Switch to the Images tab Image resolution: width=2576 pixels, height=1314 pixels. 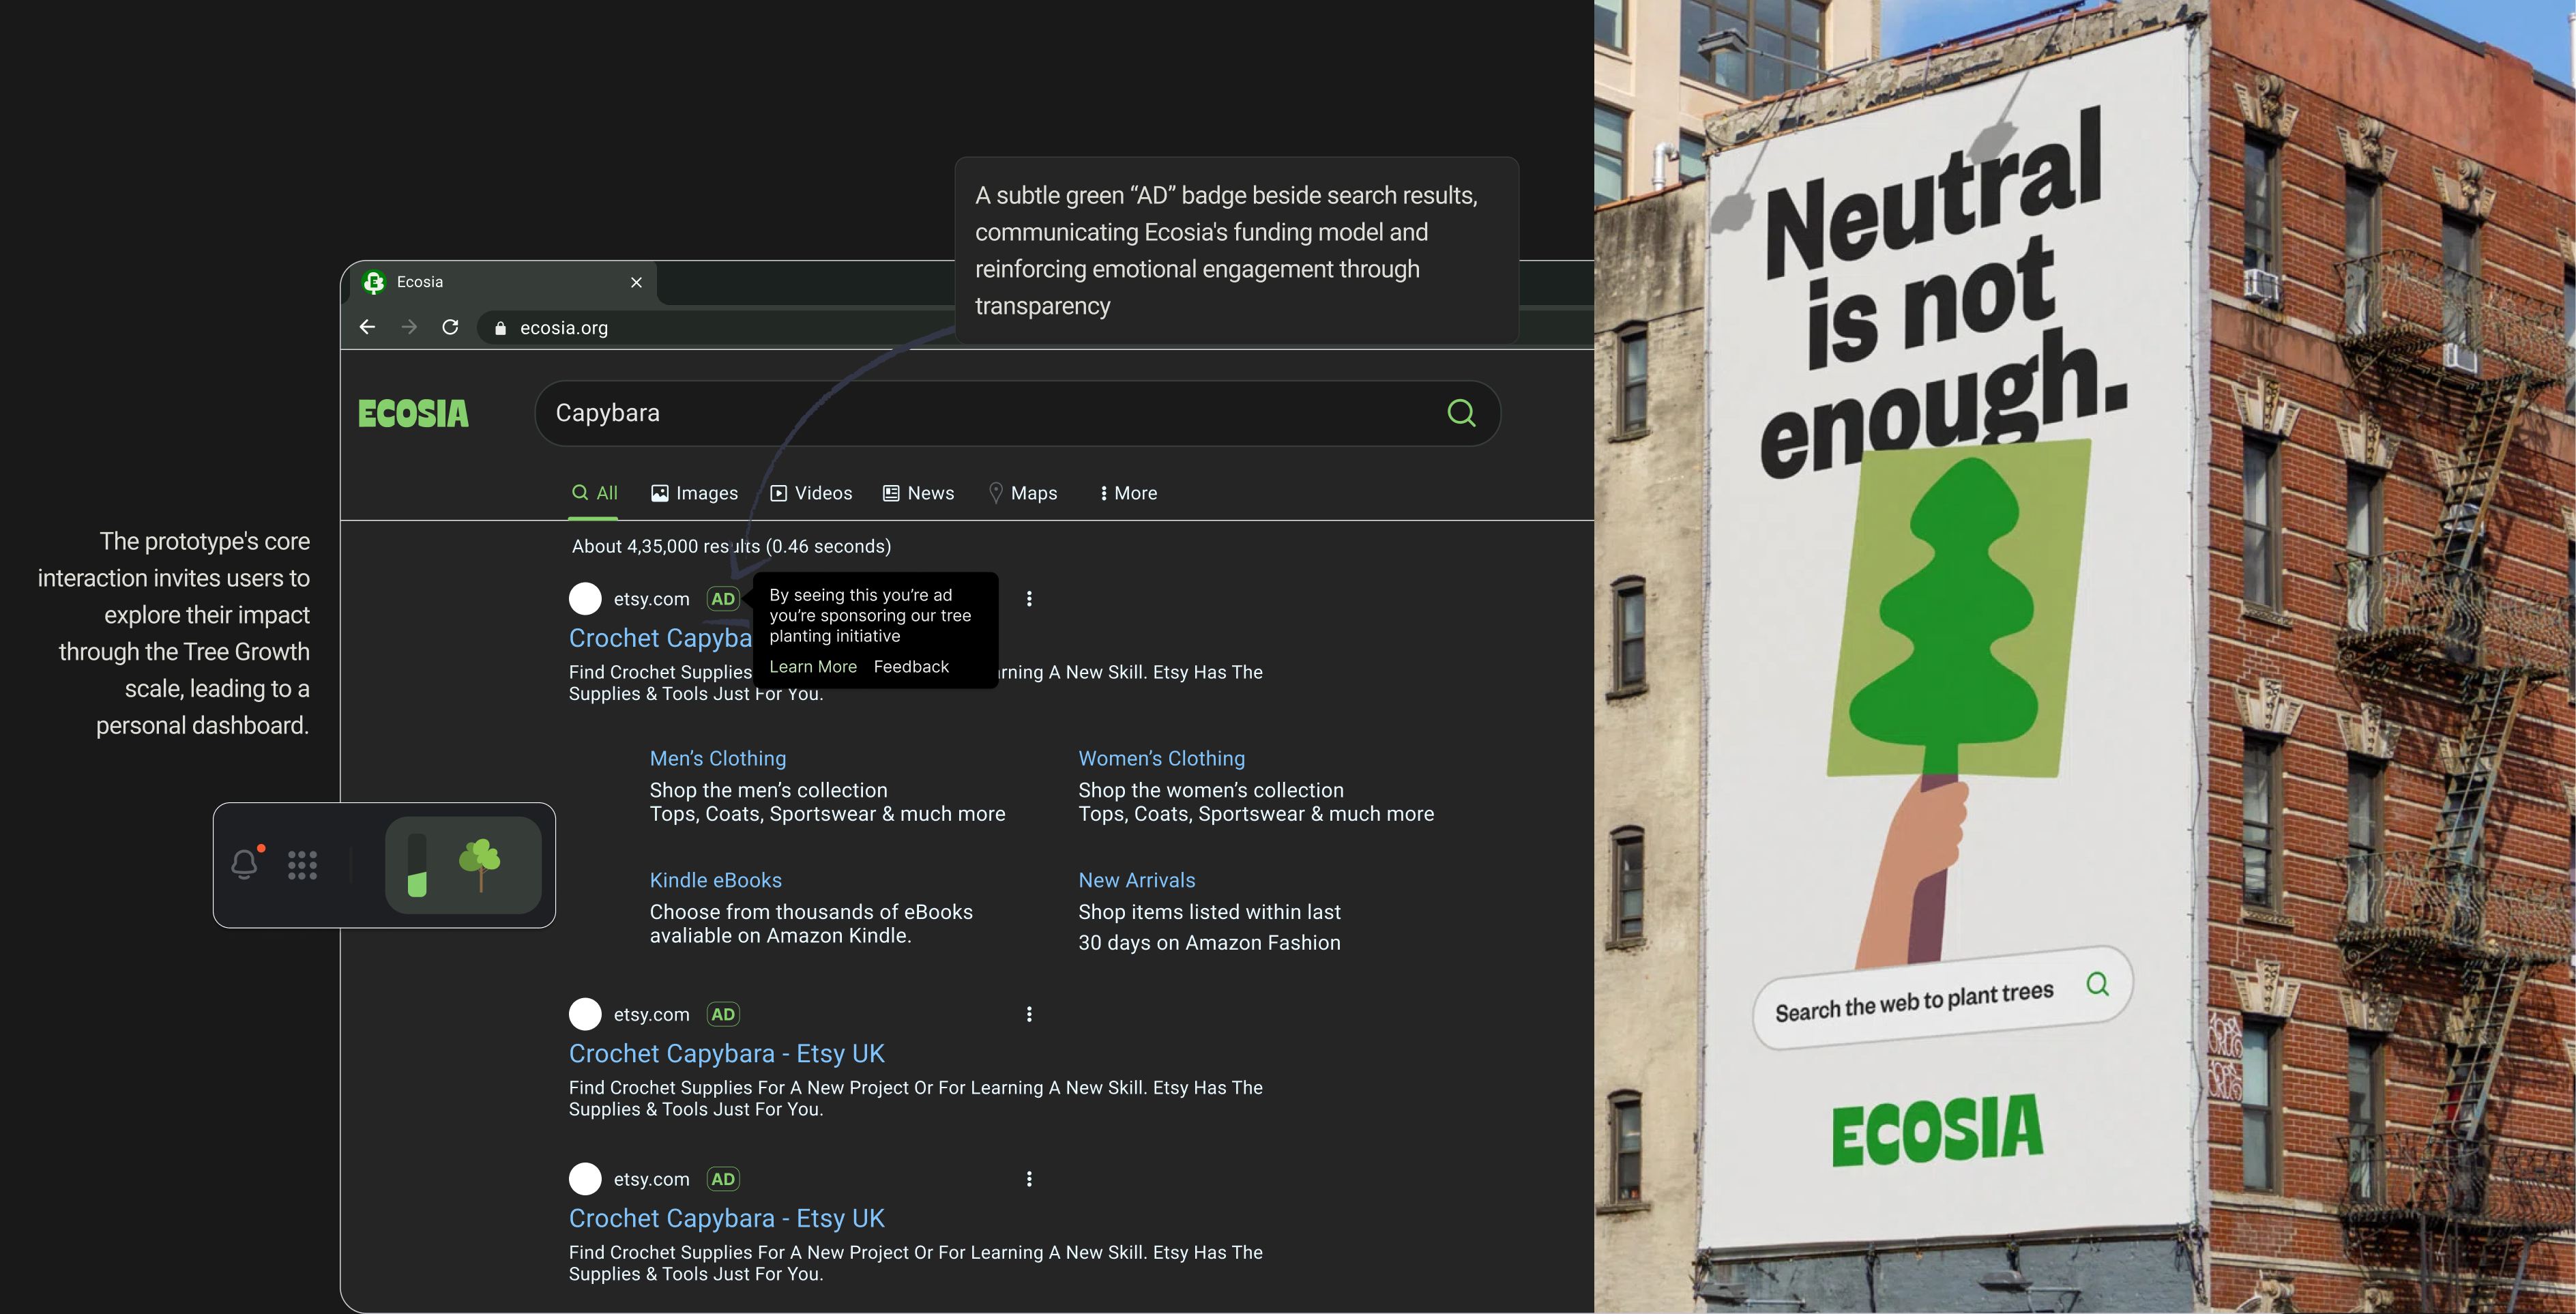(x=694, y=493)
